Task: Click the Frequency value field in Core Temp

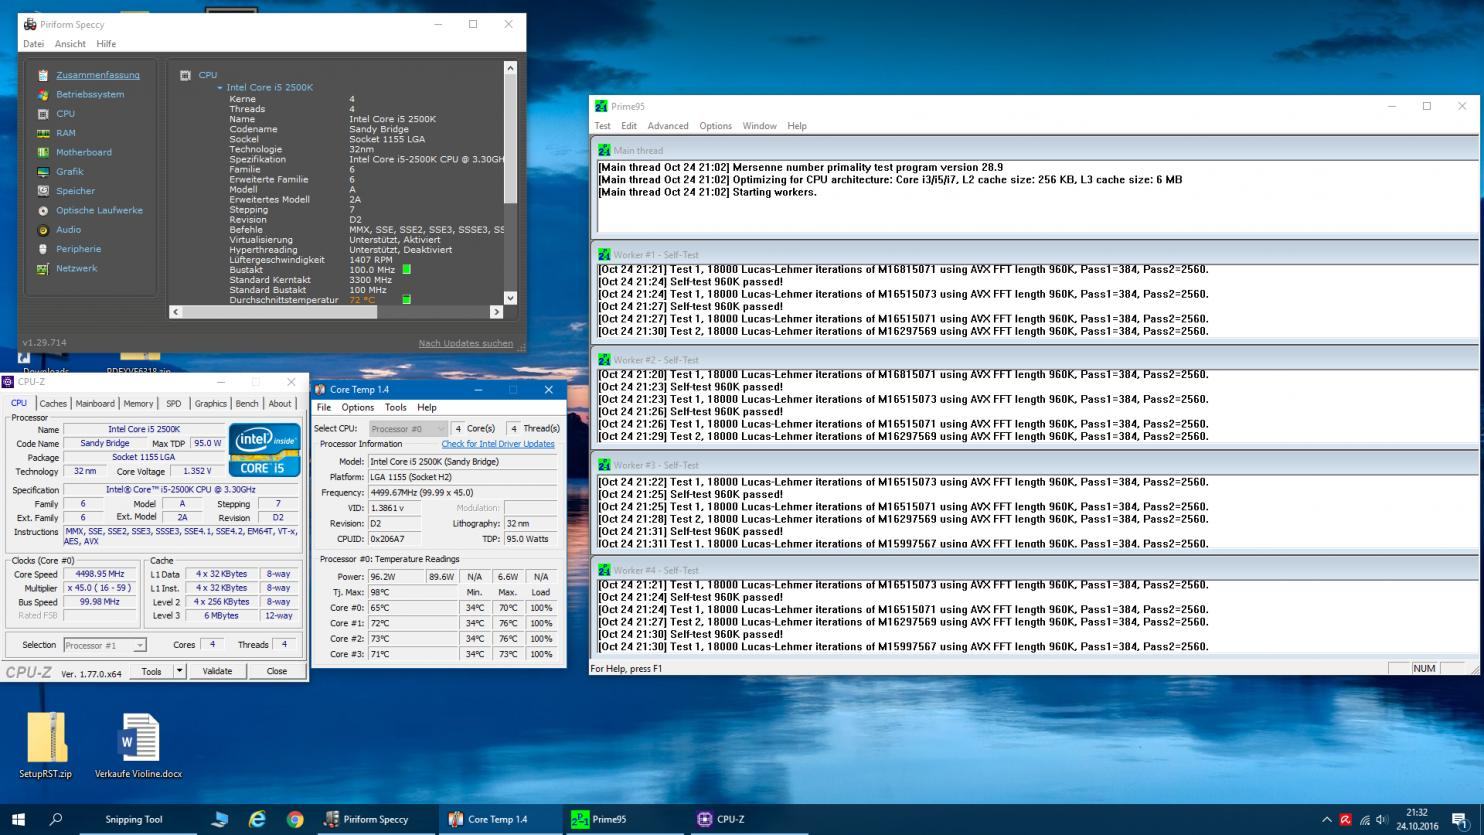Action: click(462, 492)
